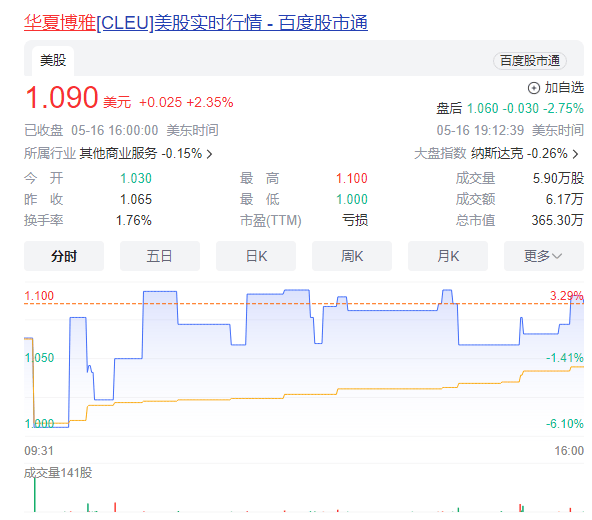Expand industry chevron after 其他商业服务 -0.15%
The image size is (592, 520).
pyautogui.click(x=210, y=154)
